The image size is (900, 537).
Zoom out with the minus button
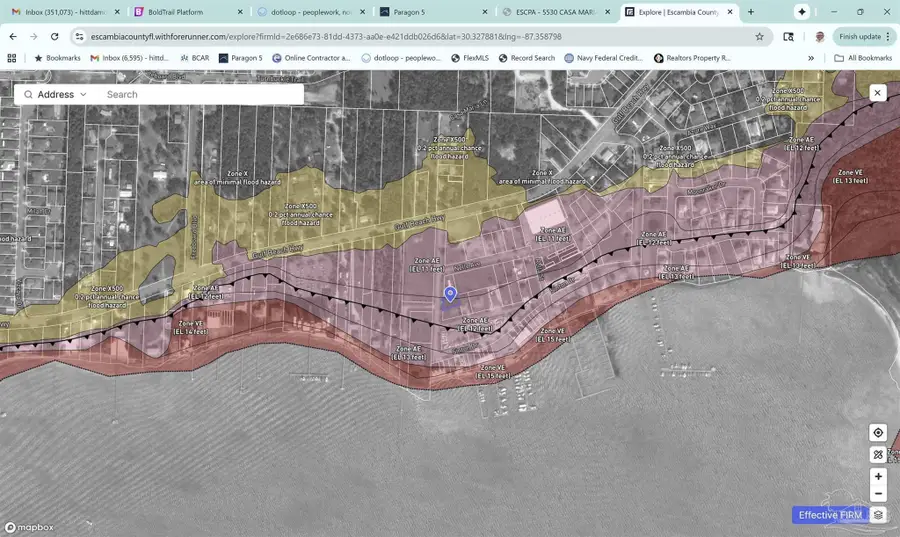878,494
